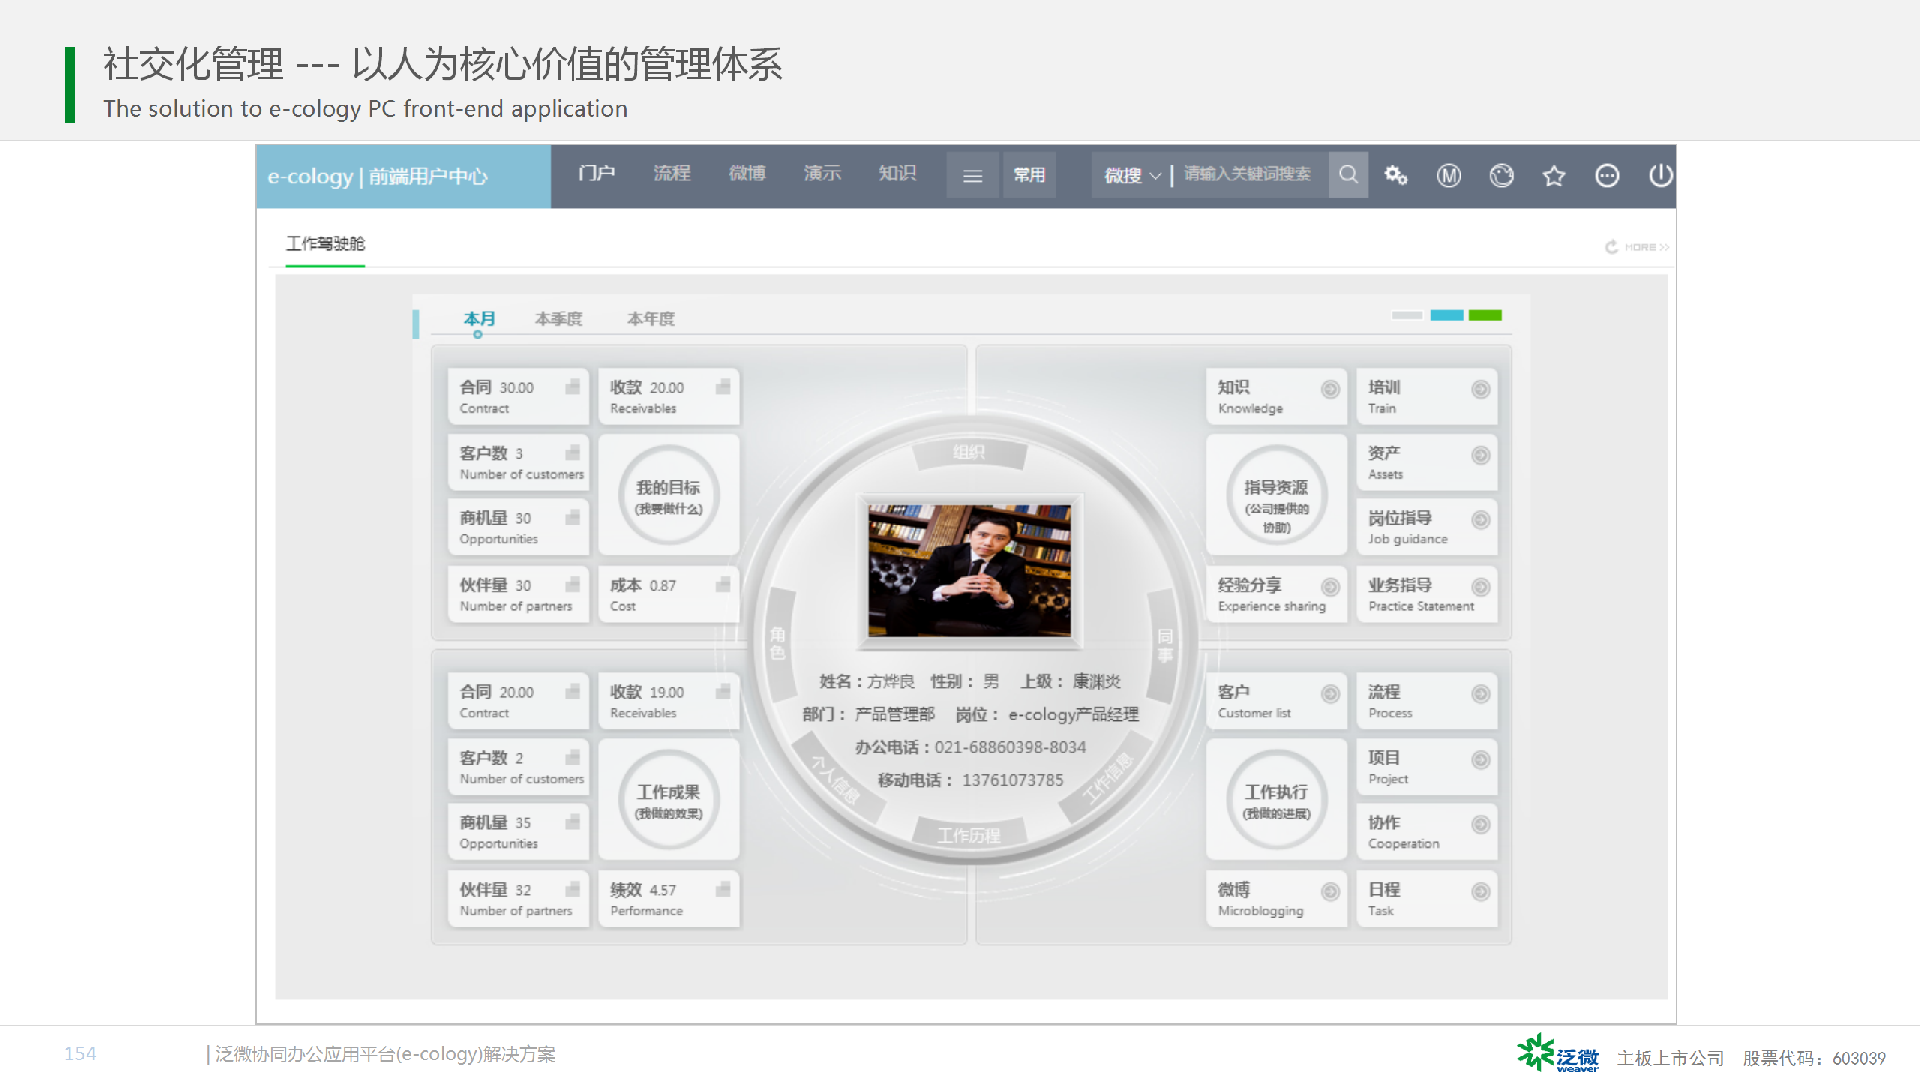Click the MORE link
The width and height of the screenshot is (1920, 1080).
(1646, 246)
